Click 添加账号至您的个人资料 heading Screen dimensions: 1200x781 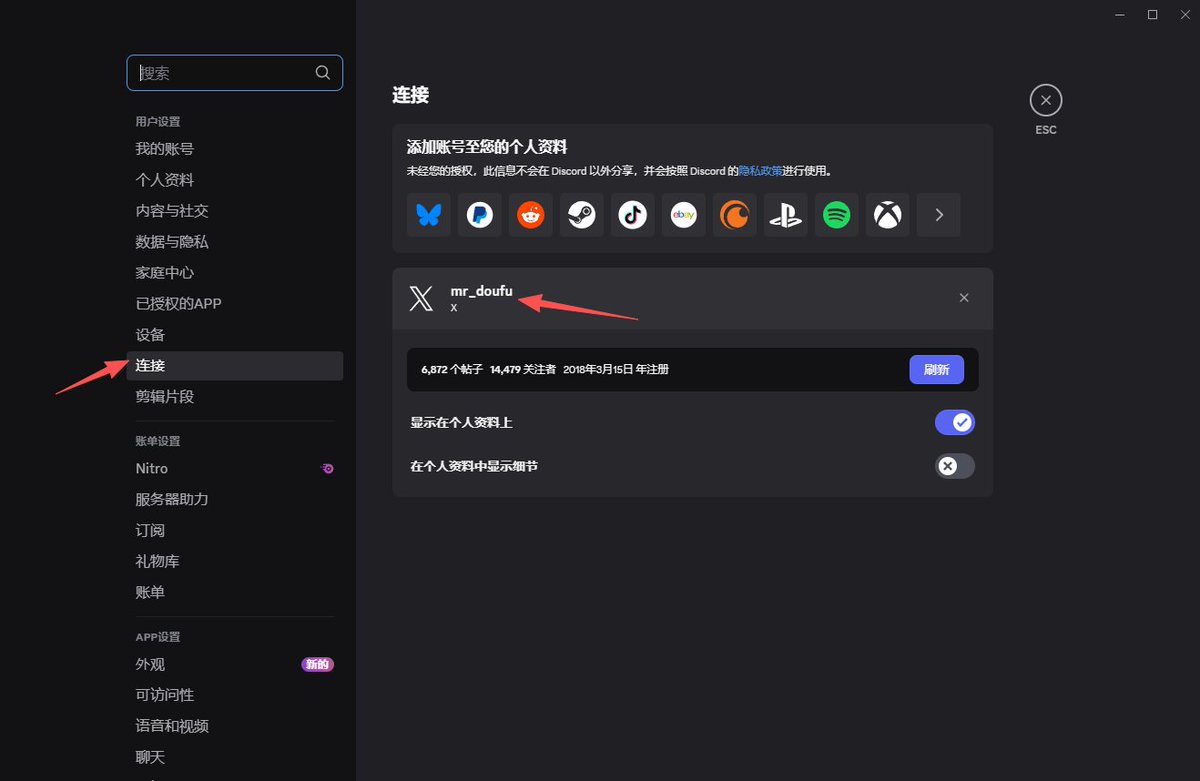tap(487, 147)
